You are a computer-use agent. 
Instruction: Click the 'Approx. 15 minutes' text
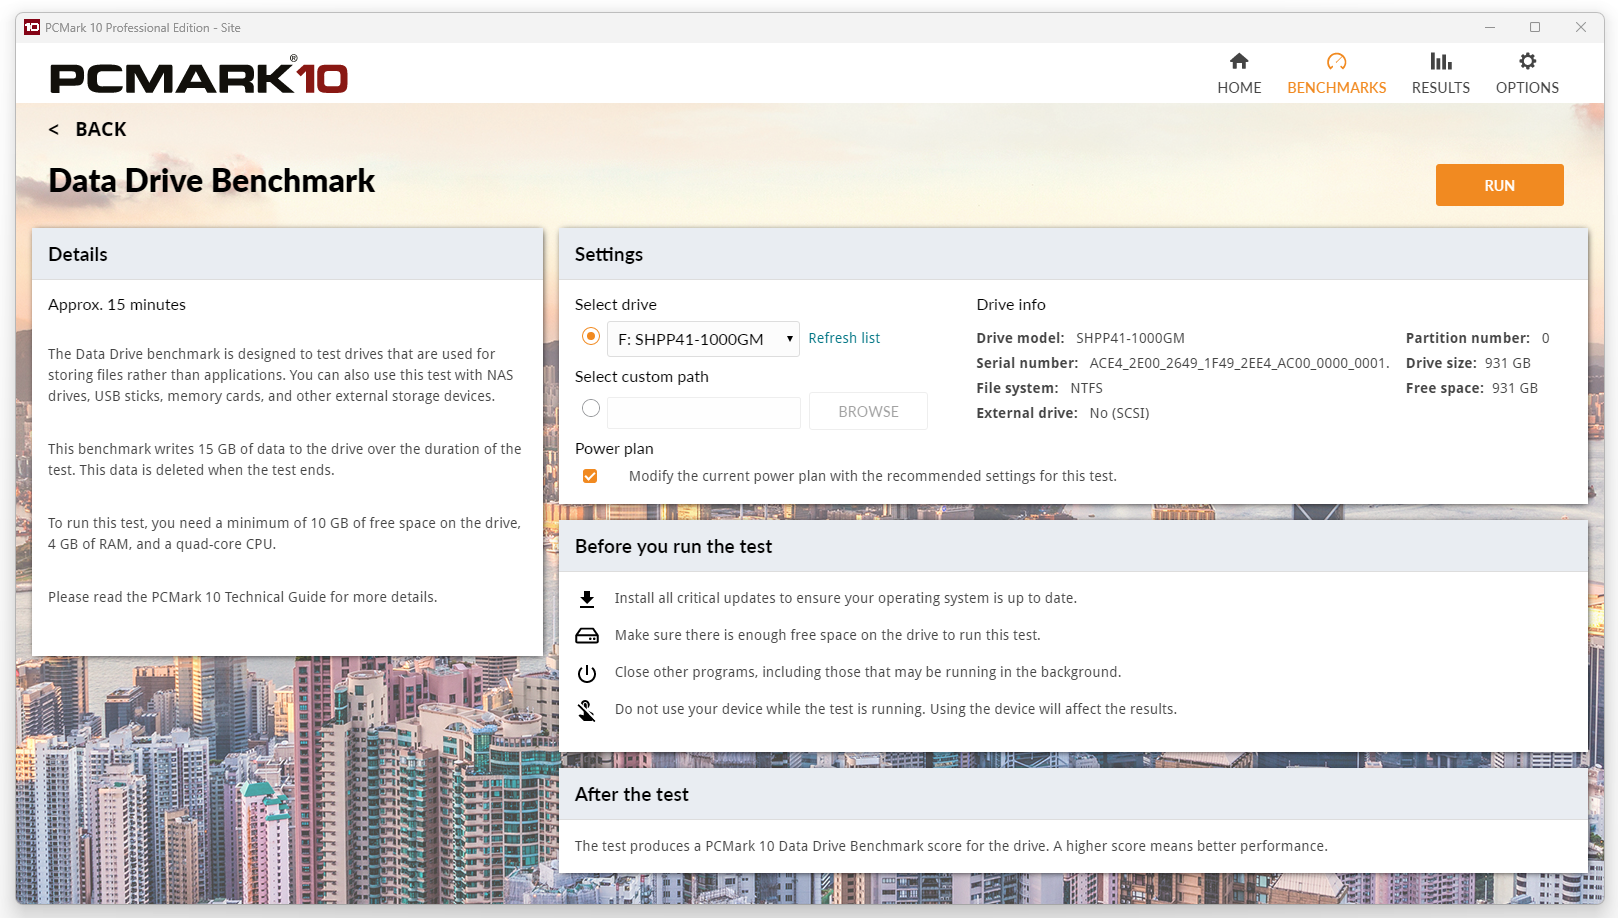point(117,305)
